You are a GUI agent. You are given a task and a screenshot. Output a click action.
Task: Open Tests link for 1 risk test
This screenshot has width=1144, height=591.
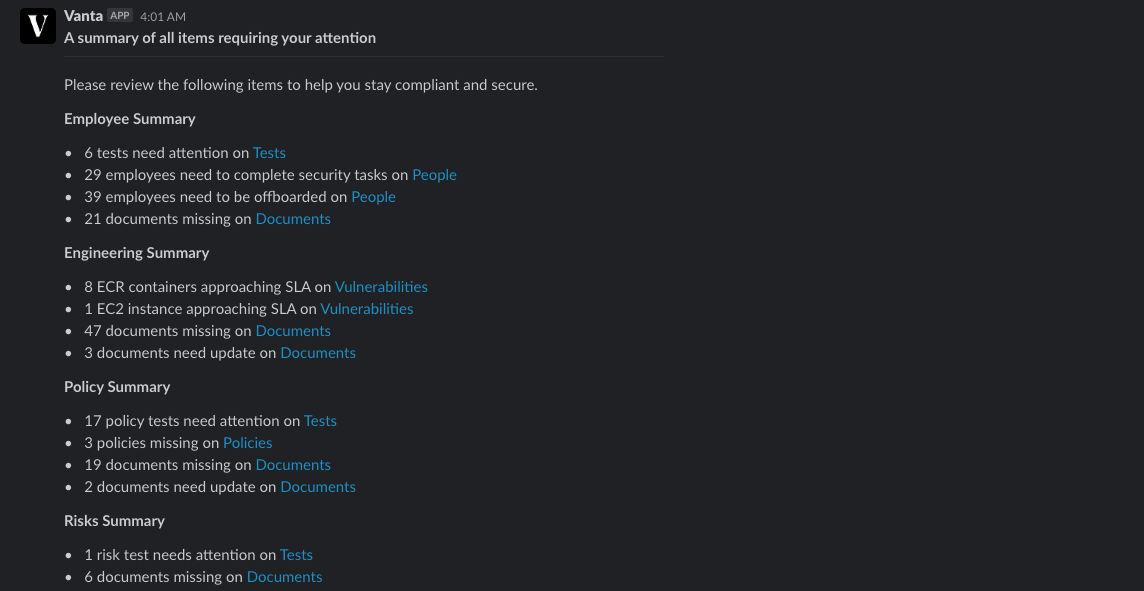coord(296,555)
